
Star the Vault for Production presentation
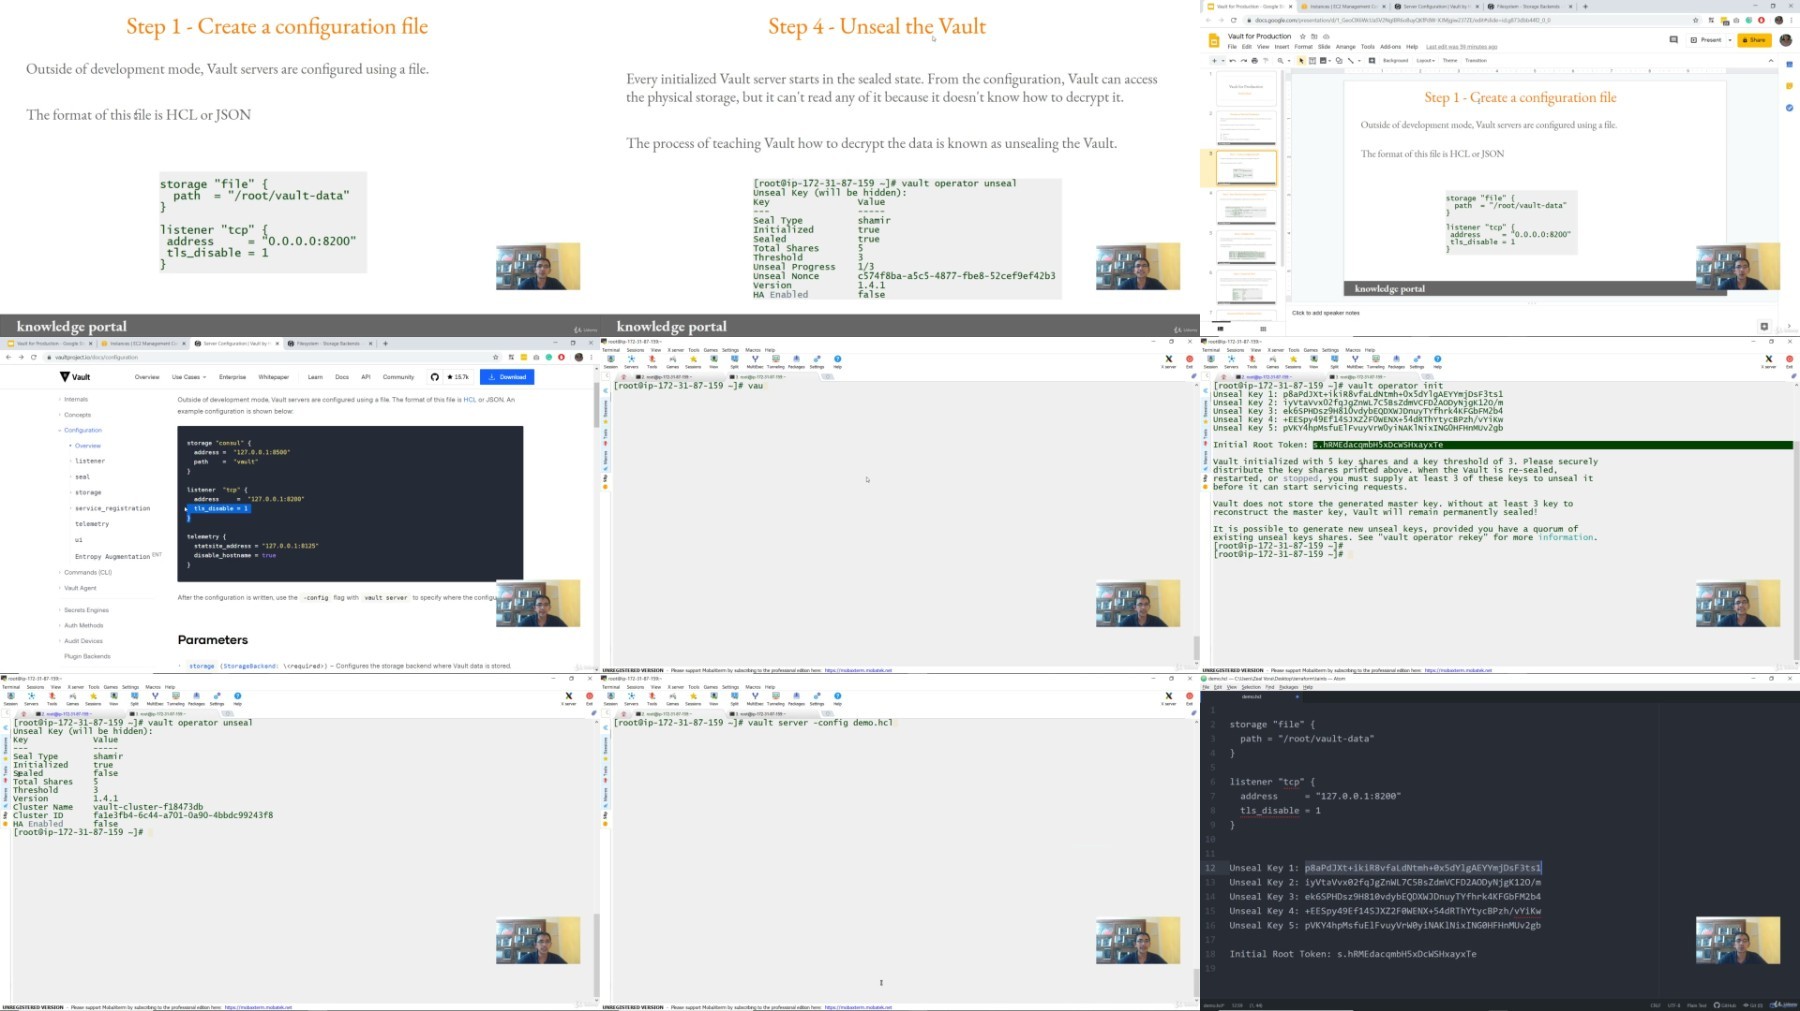(1303, 36)
